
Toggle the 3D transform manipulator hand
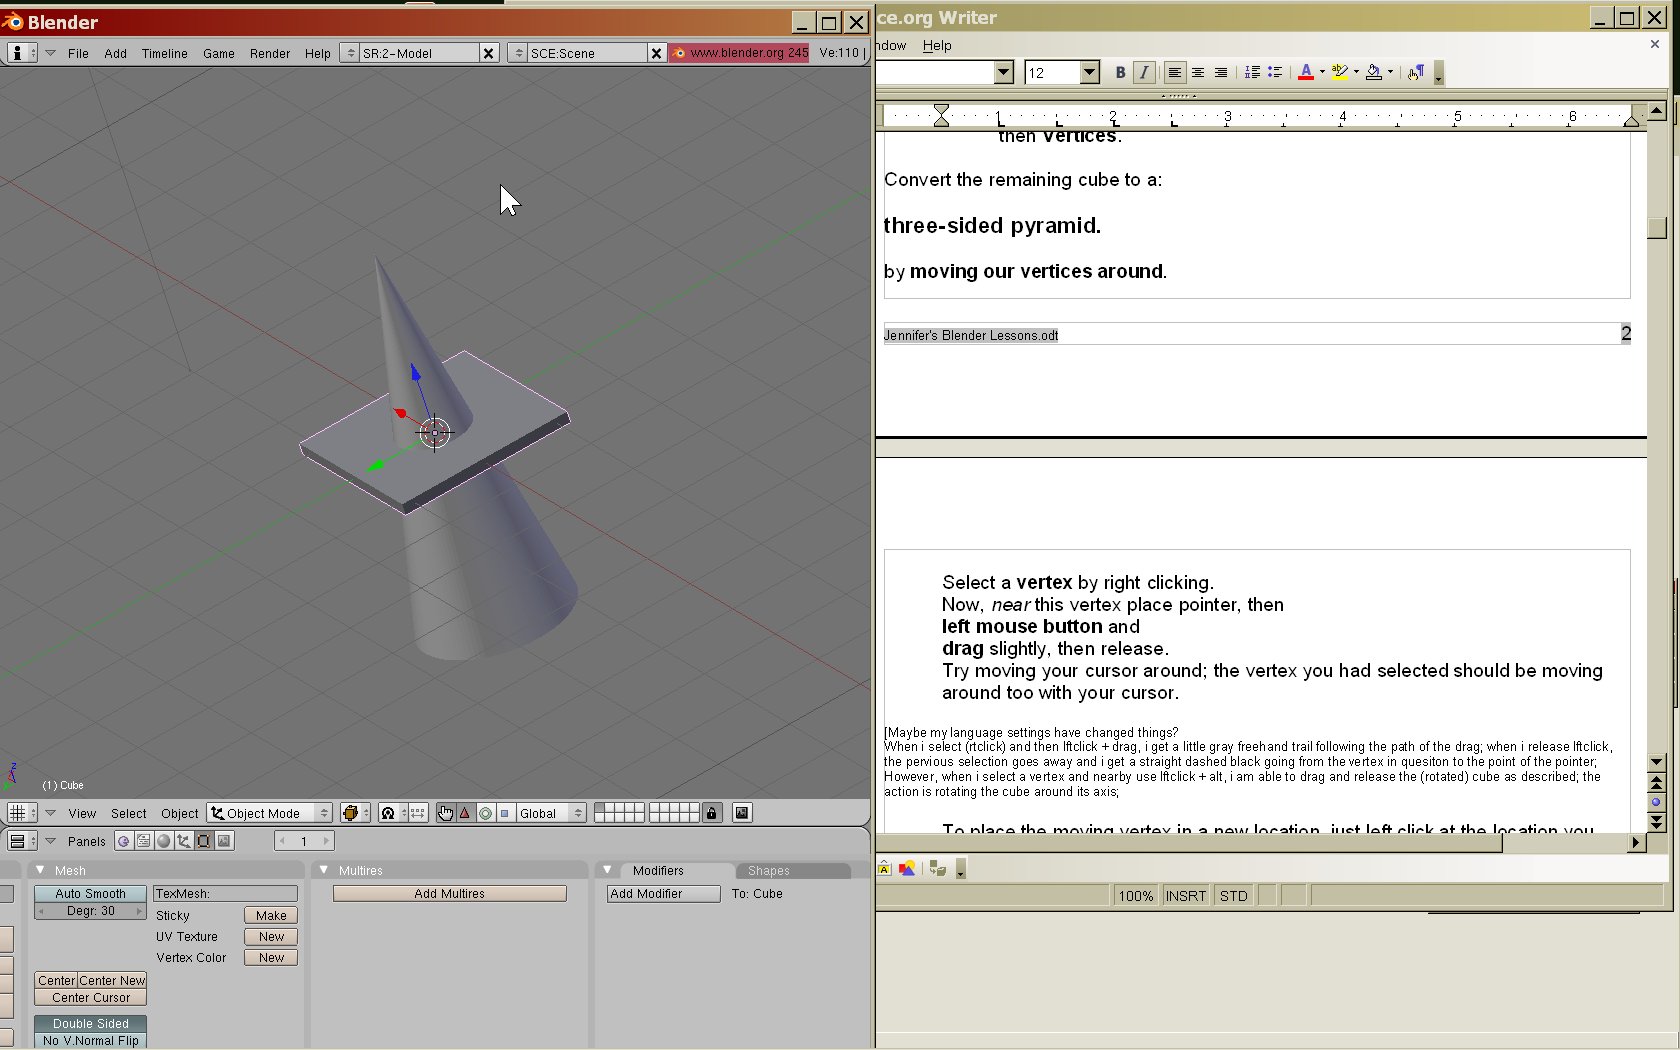coord(445,813)
